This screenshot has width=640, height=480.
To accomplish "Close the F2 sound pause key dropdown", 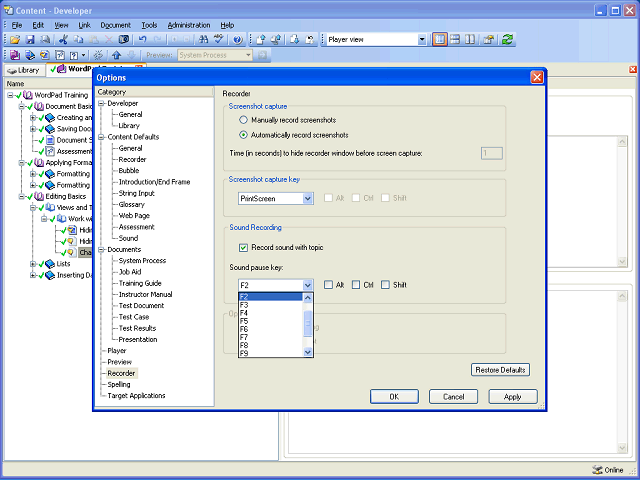I will pos(308,285).
